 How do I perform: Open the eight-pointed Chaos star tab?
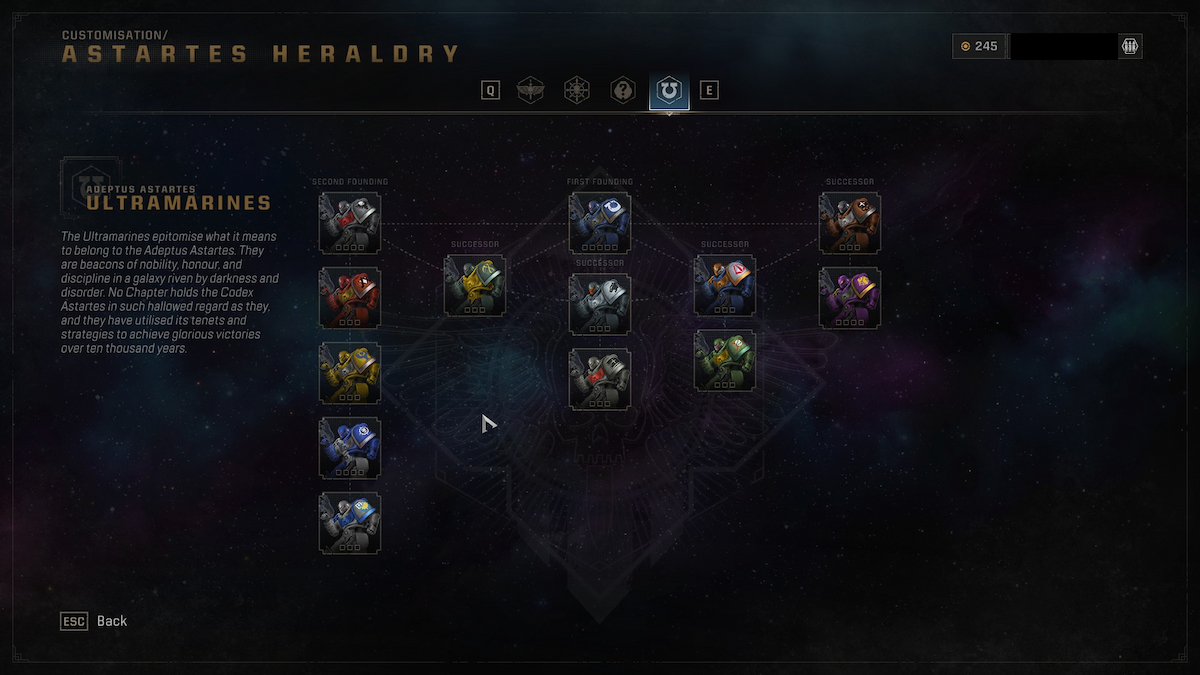click(576, 91)
